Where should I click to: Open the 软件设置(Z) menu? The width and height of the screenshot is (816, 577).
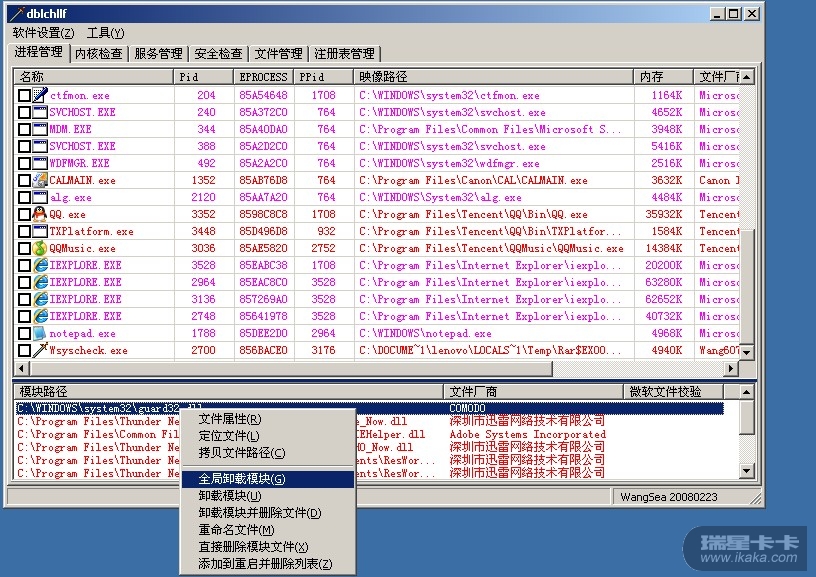pyautogui.click(x=44, y=33)
